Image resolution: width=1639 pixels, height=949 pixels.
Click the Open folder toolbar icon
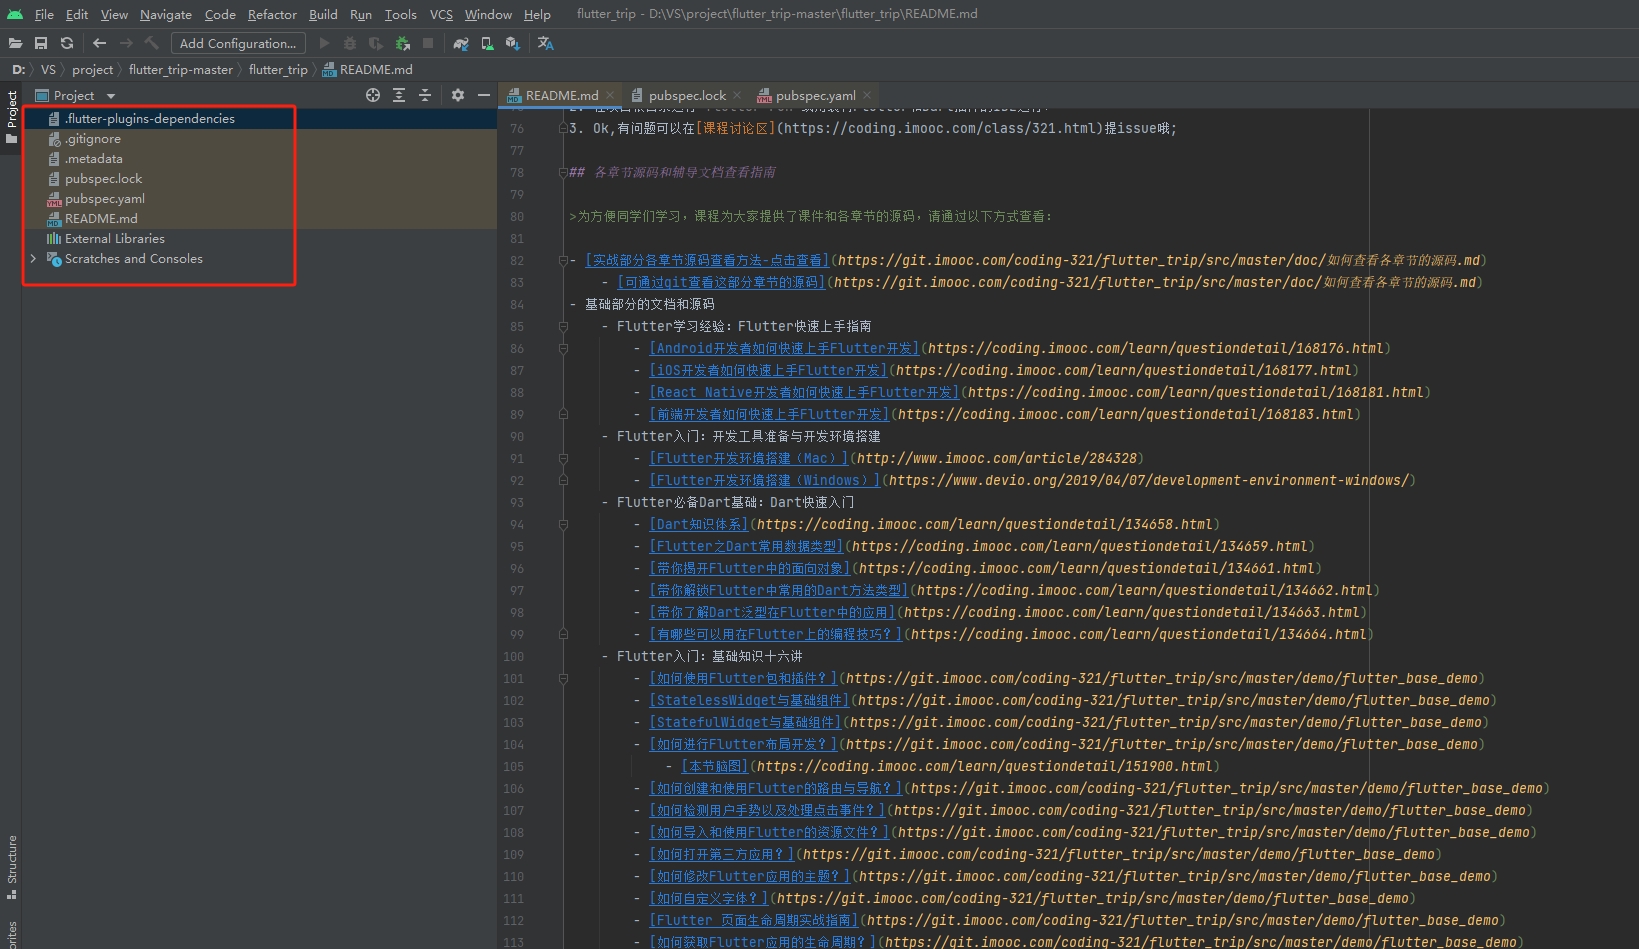(15, 43)
